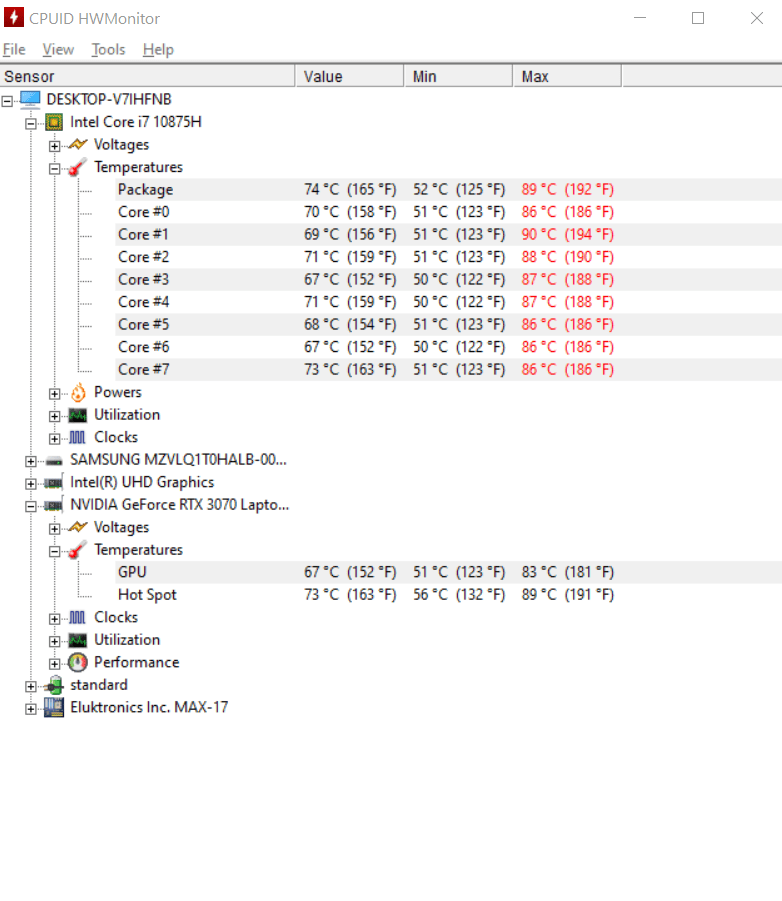Click the NVIDIA GeForce graphics card icon
The height and width of the screenshot is (901, 782).
point(54,505)
